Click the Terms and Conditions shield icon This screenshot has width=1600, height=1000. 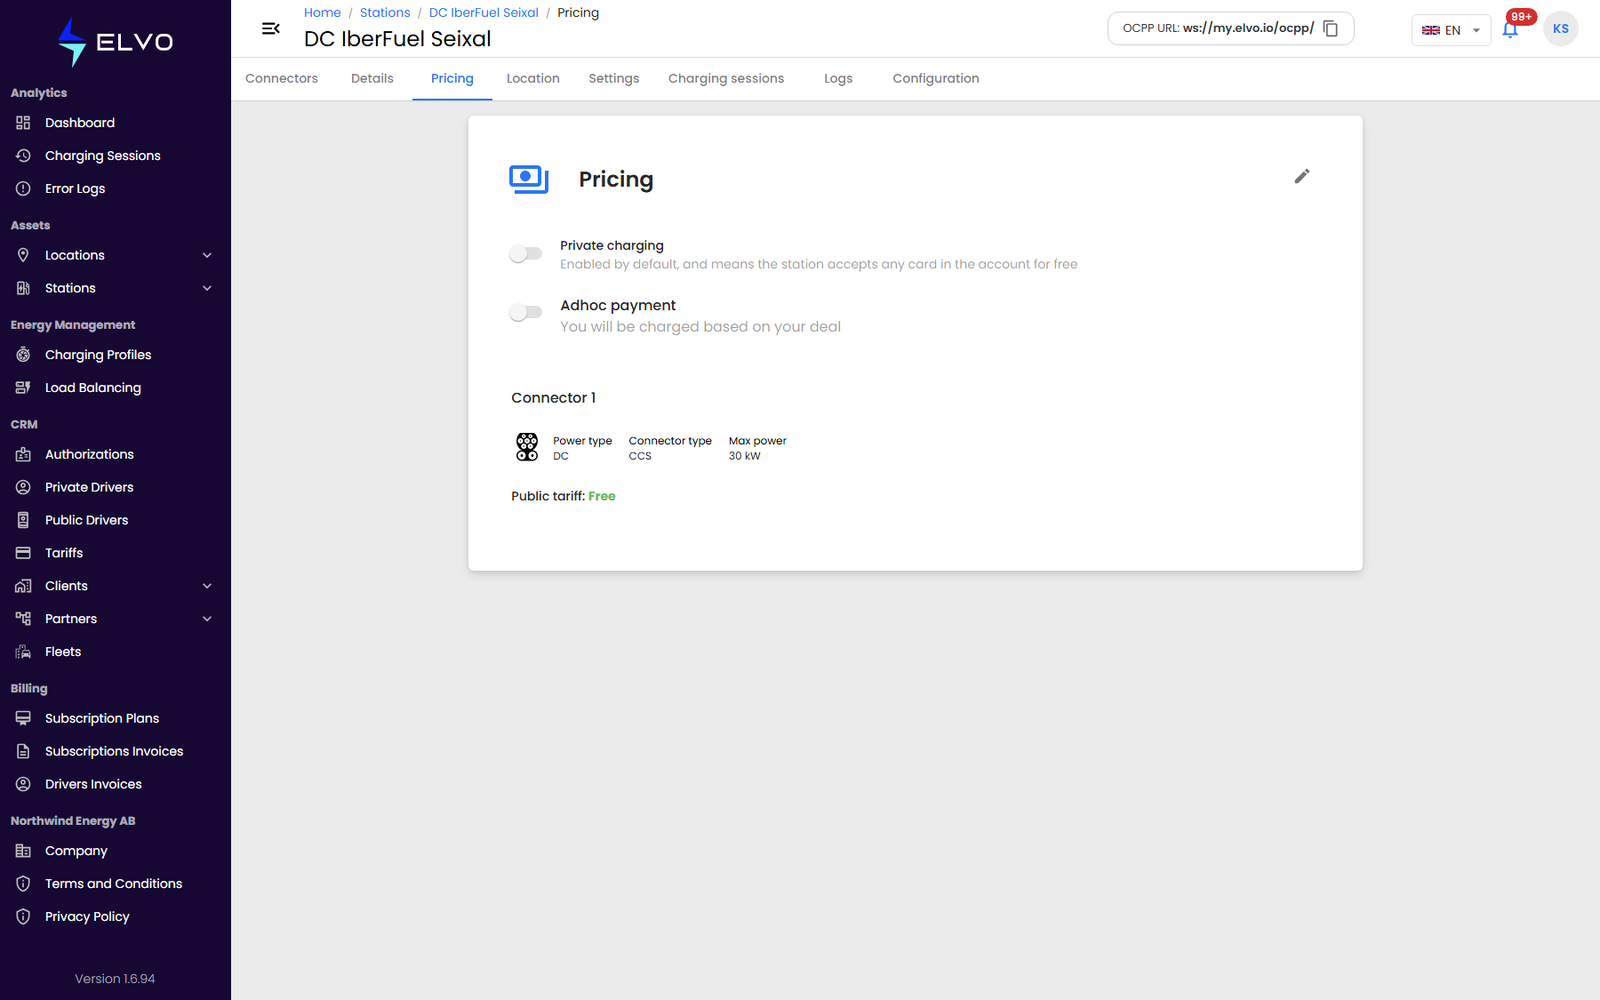pyautogui.click(x=23, y=884)
